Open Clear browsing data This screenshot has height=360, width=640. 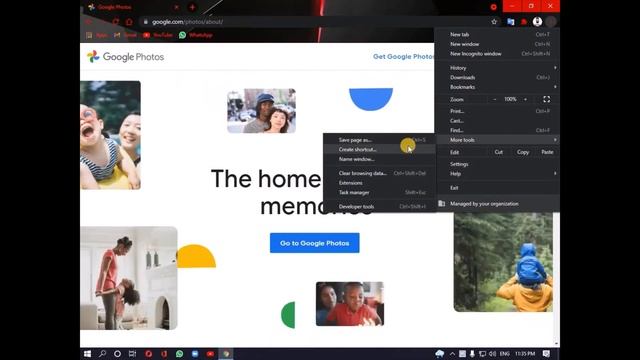pyautogui.click(x=378, y=173)
